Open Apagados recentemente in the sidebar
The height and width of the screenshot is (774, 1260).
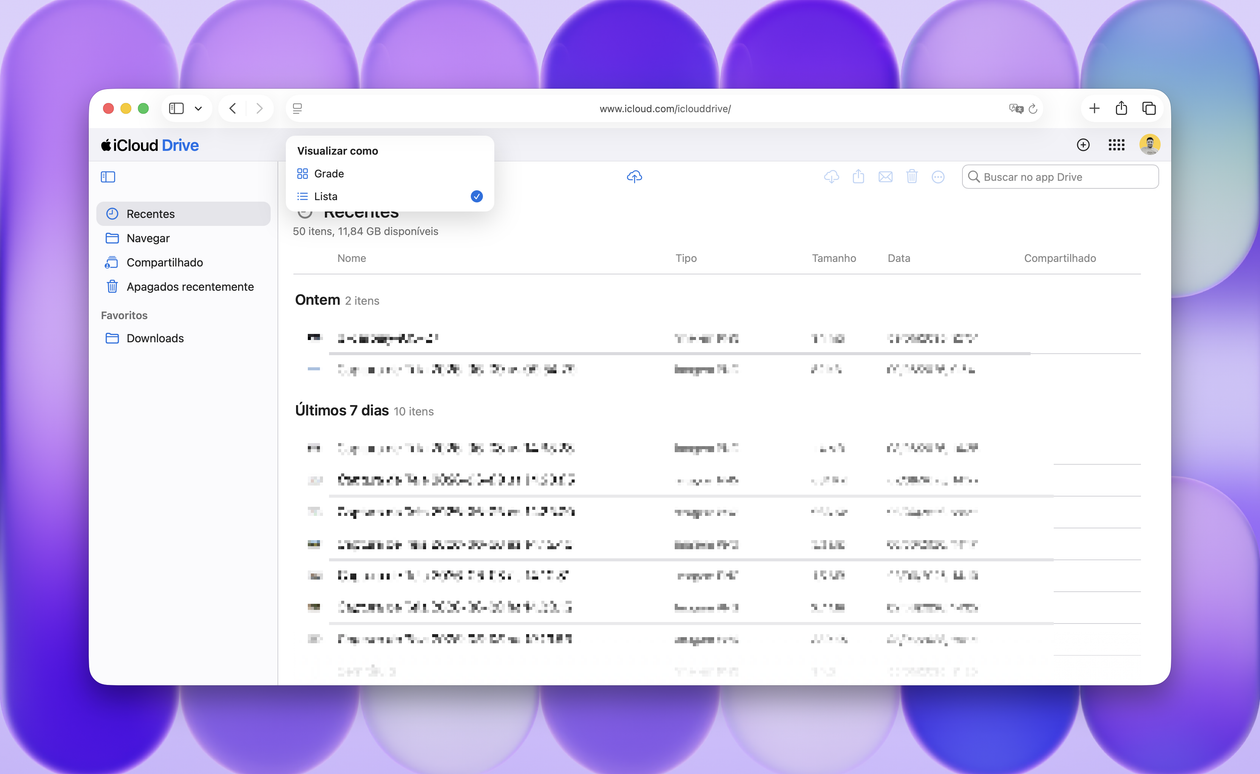coord(184,287)
